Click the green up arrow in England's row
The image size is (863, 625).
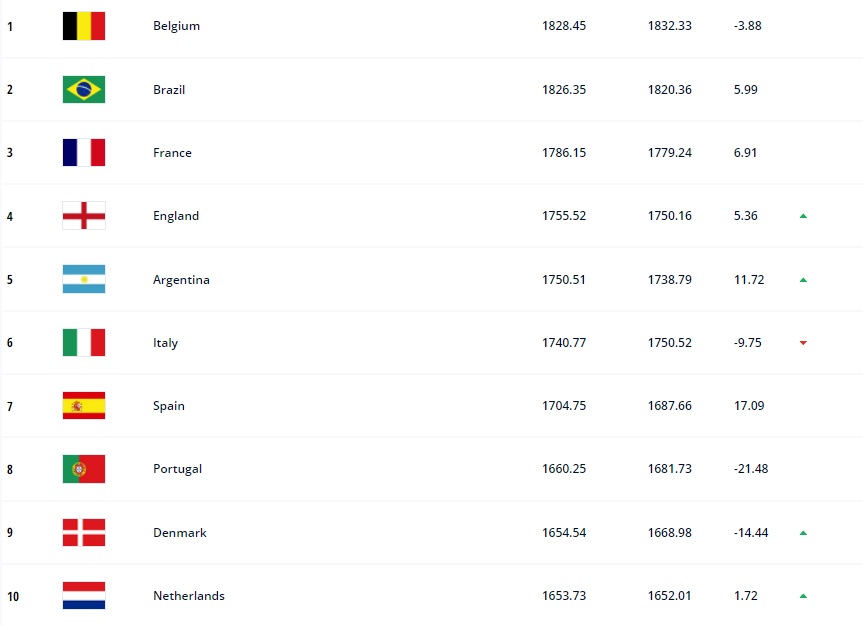coord(803,216)
